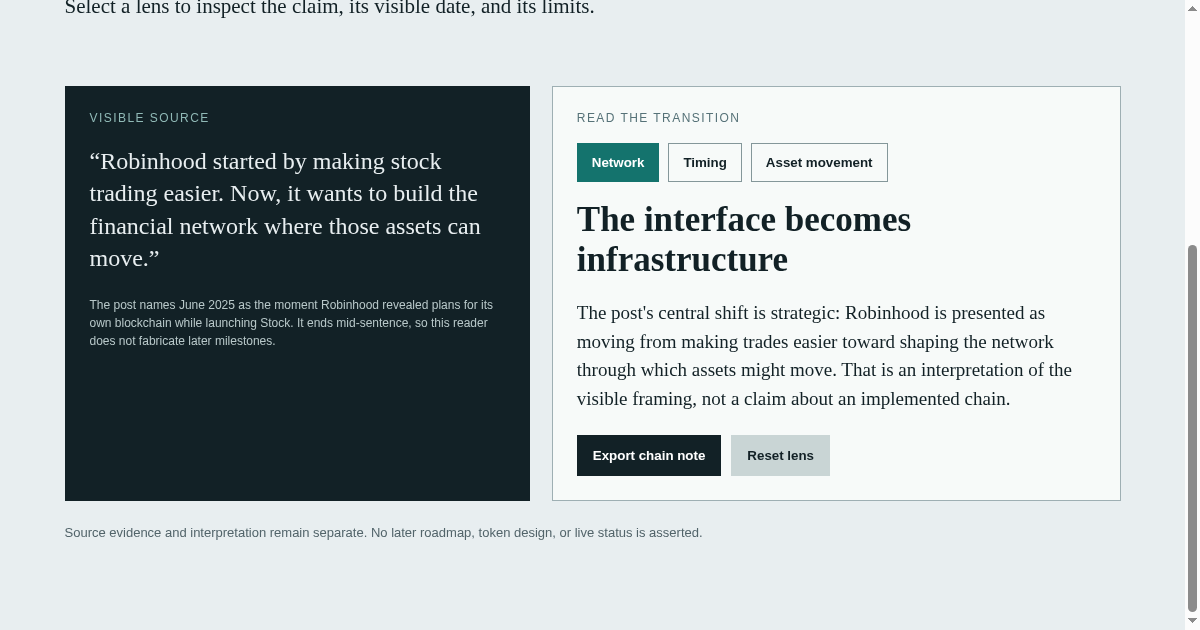The height and width of the screenshot is (630, 1200).
Task: Click the 'post's central shift' paragraph
Action: coord(825,356)
